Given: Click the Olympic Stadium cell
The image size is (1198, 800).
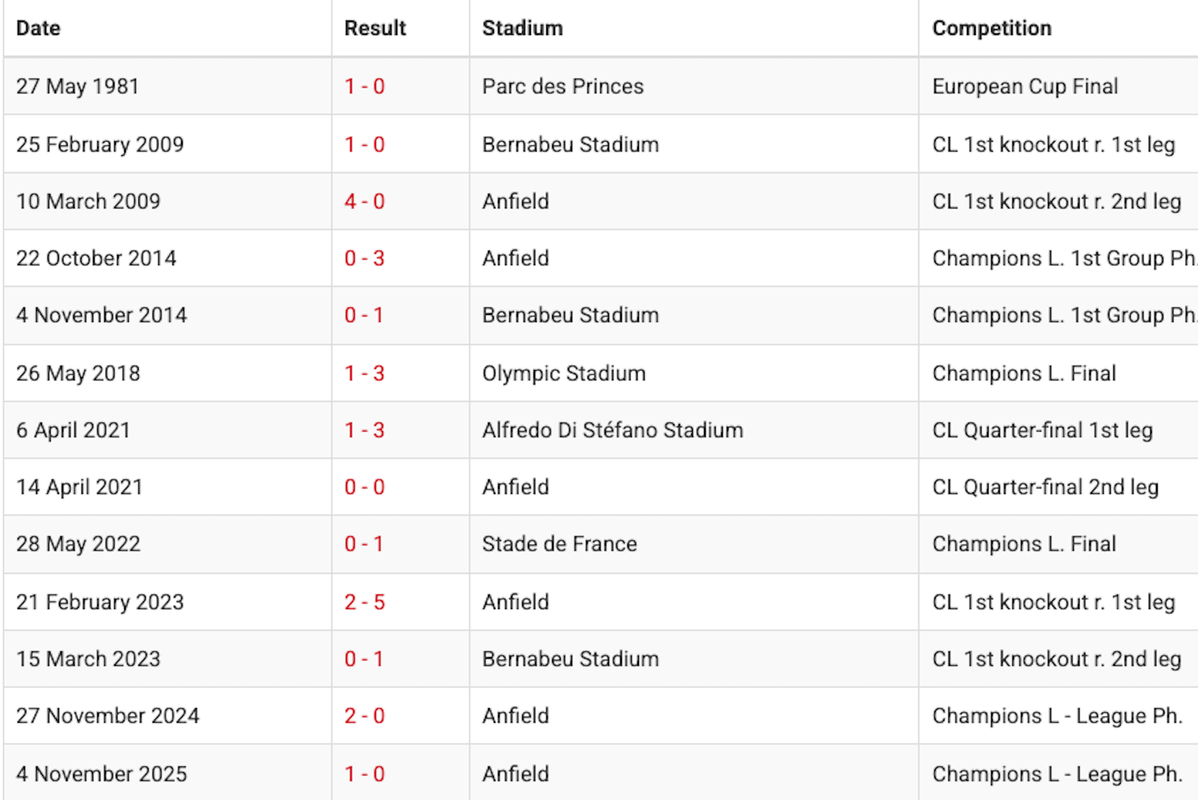Looking at the screenshot, I should click(x=564, y=374).
